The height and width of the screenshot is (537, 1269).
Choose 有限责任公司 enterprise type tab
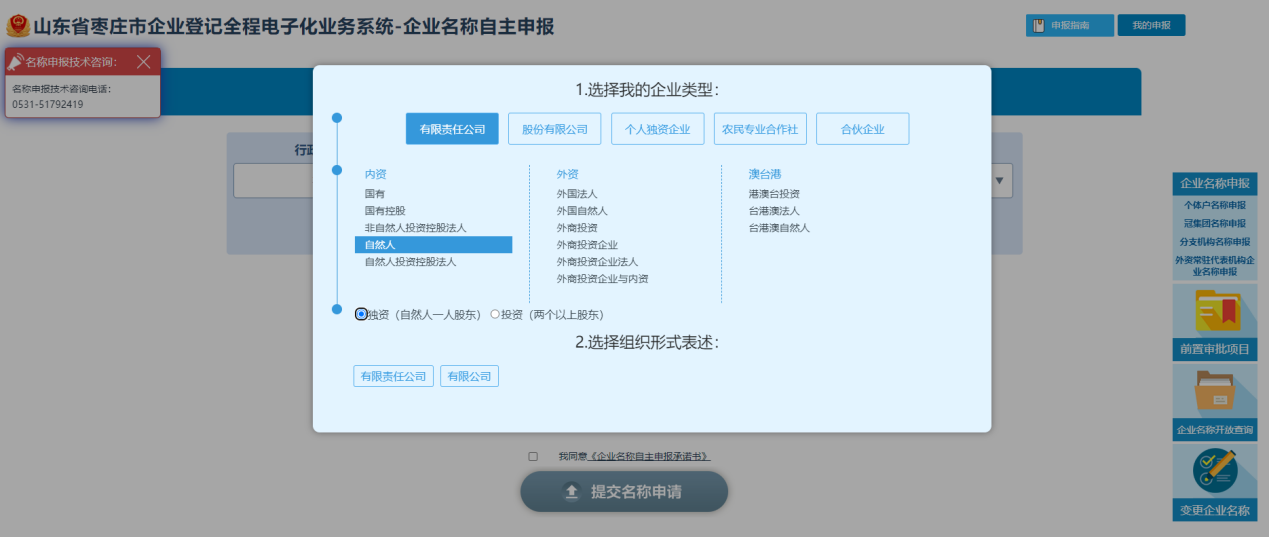click(x=452, y=129)
